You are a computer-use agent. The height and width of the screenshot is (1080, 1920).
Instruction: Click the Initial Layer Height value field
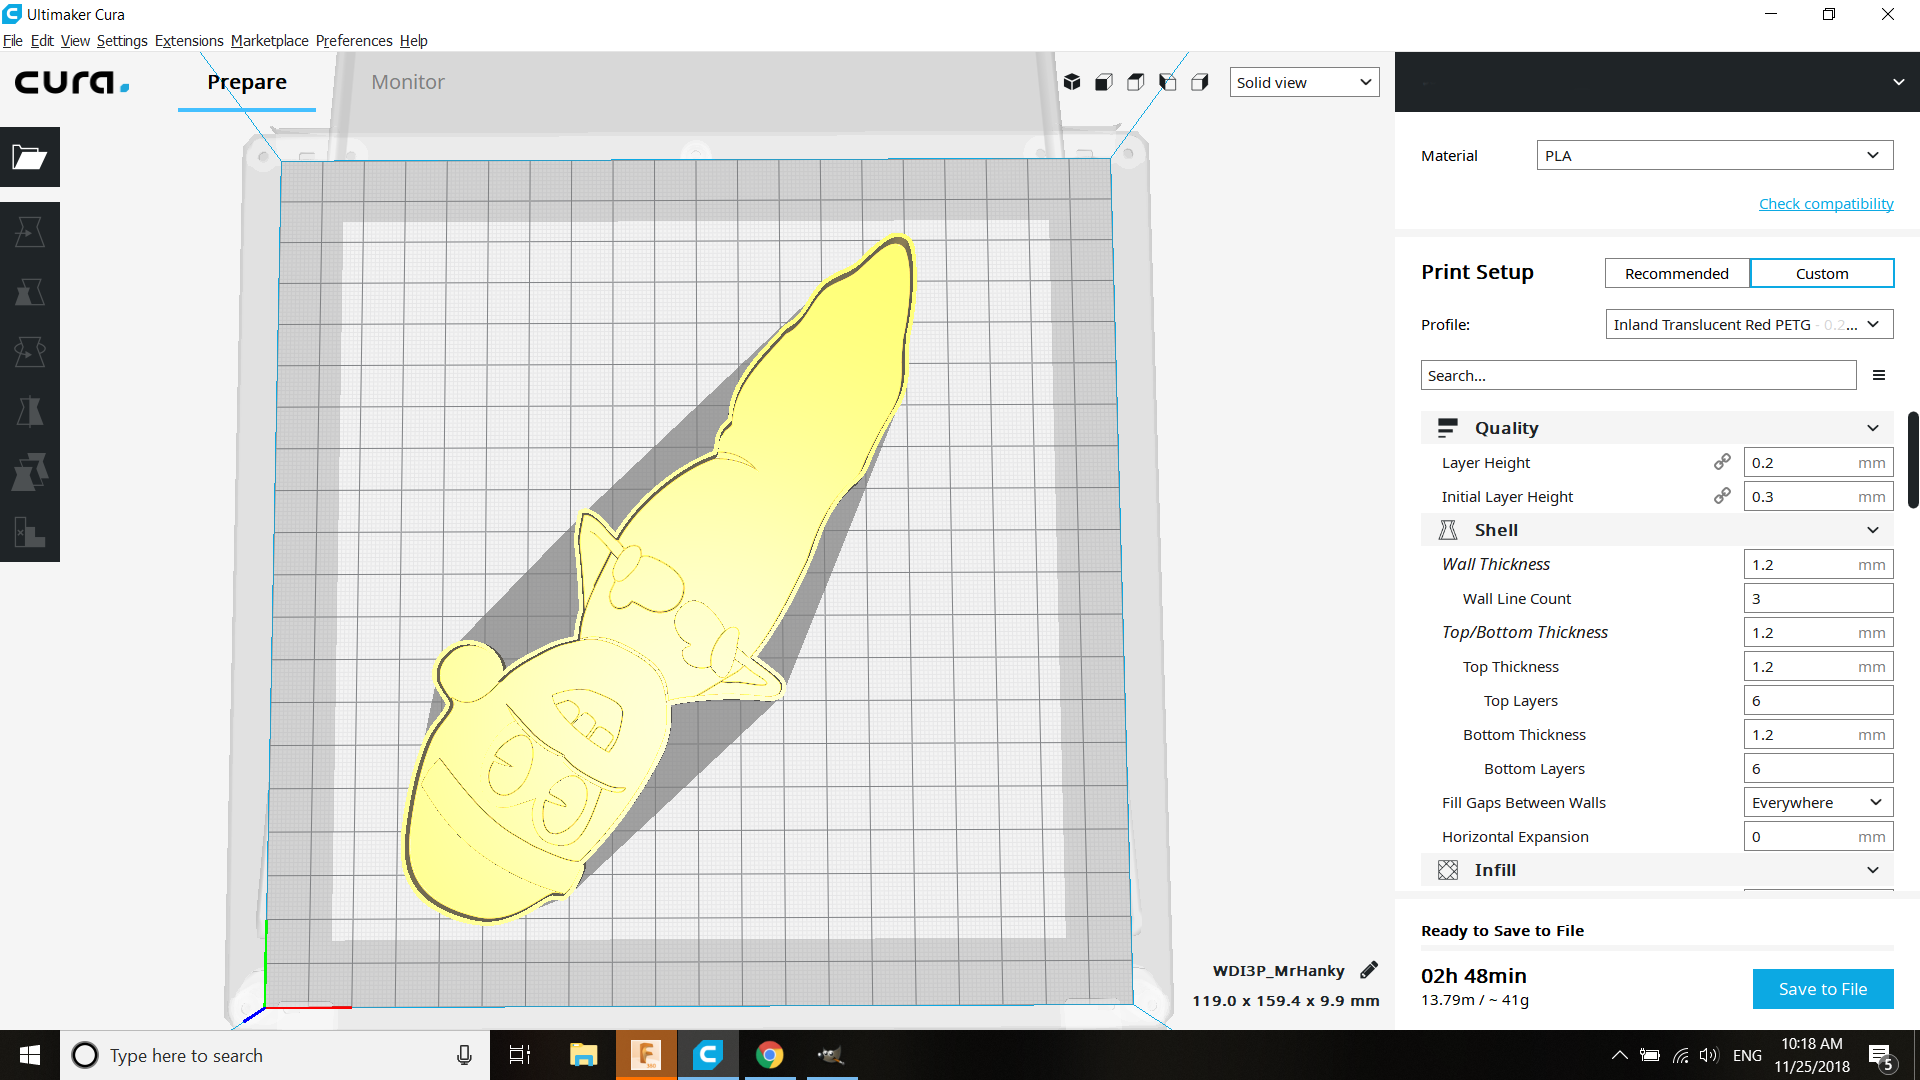coord(1818,496)
